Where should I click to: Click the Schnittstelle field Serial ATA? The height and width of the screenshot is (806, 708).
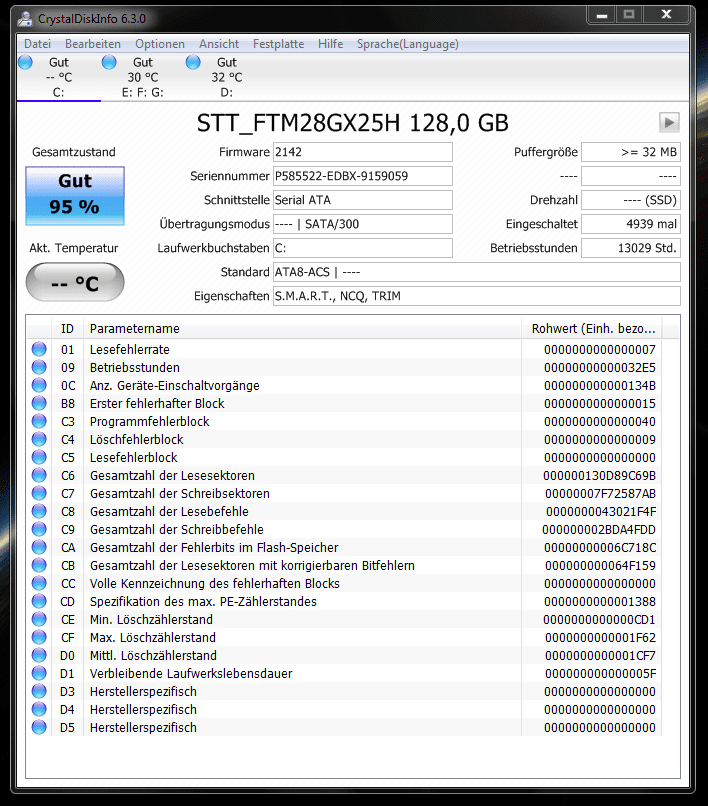click(362, 200)
